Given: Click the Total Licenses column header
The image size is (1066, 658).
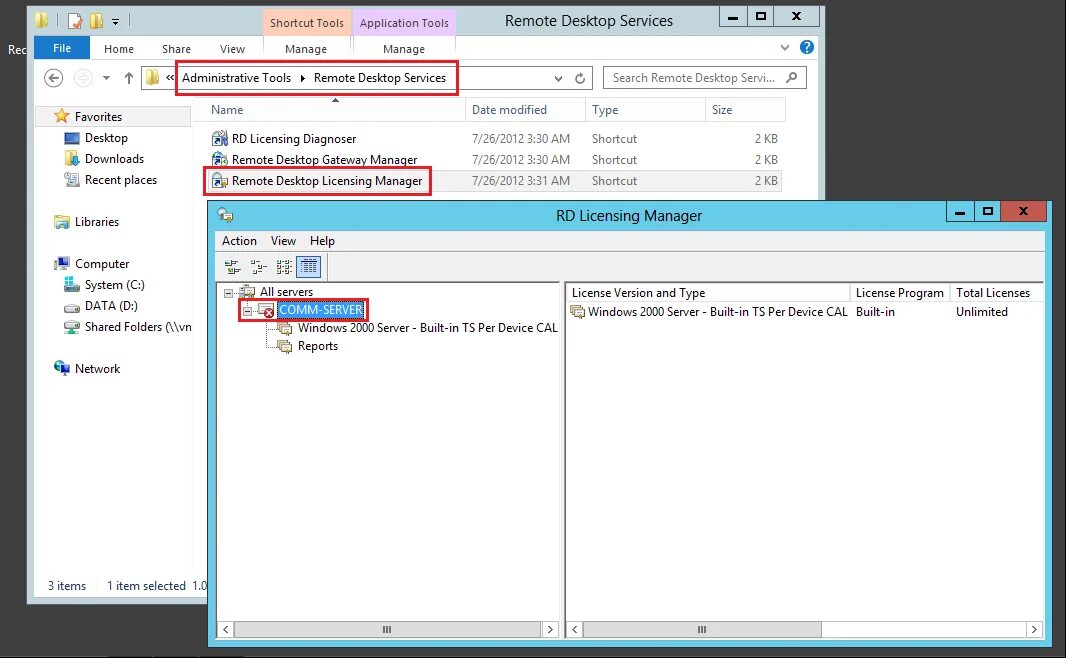Looking at the screenshot, I should coord(995,293).
